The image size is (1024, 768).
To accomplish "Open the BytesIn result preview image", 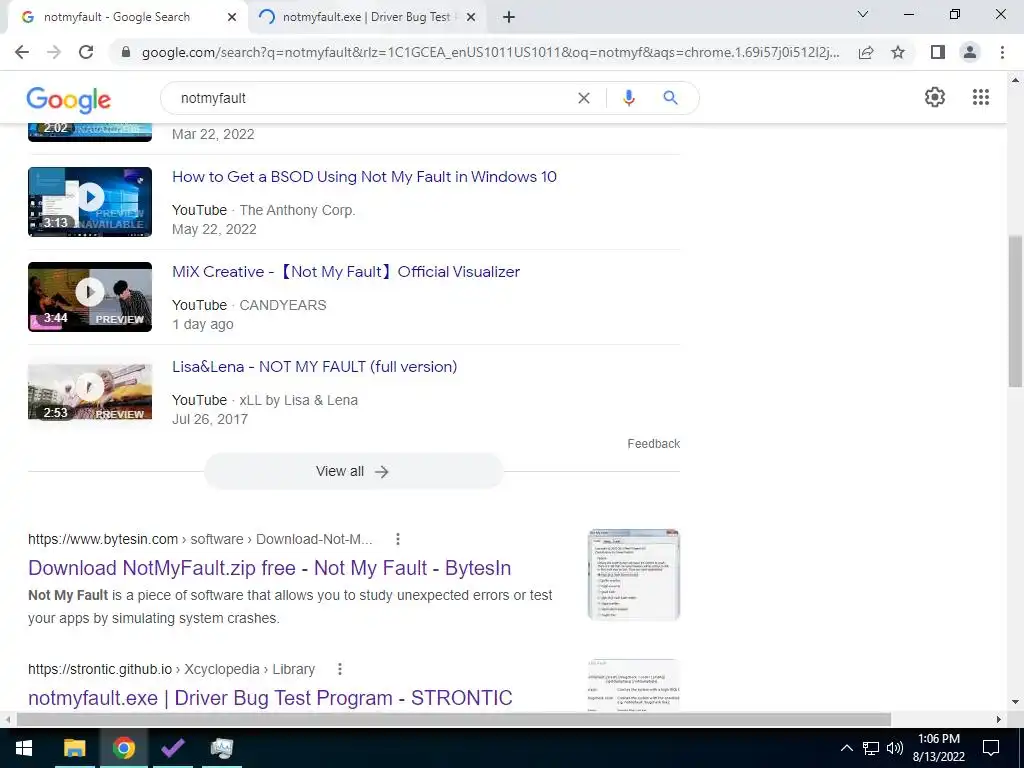I will [633, 575].
